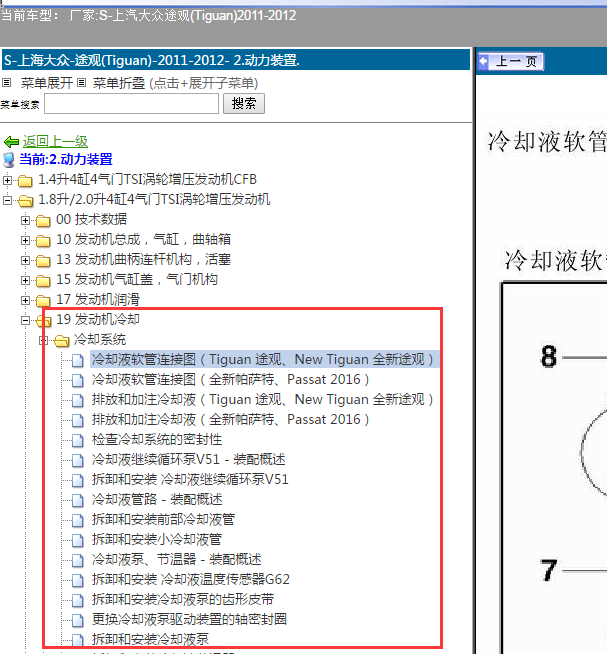607x654 pixels.
Task: Click page icon of 更换冷却液泵驱动装置的轴密封圈
Action: click(x=78, y=621)
